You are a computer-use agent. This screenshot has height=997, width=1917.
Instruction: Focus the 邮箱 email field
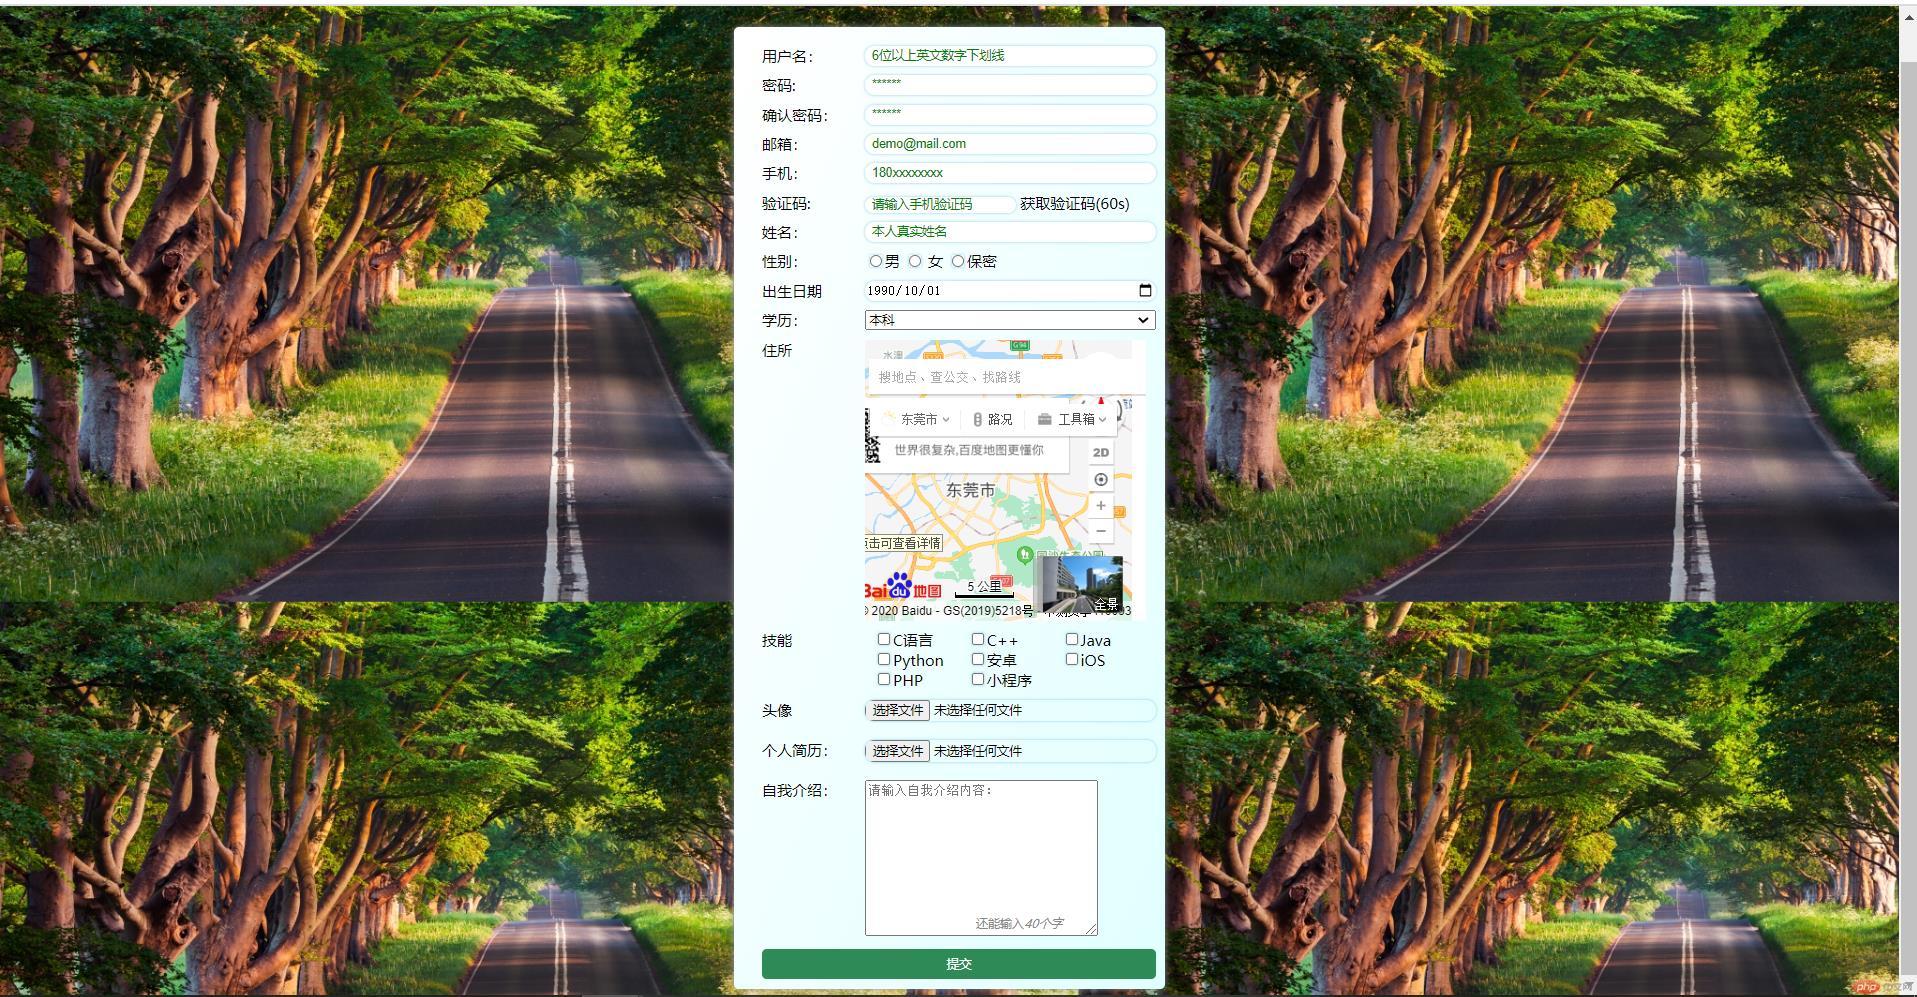[1010, 144]
